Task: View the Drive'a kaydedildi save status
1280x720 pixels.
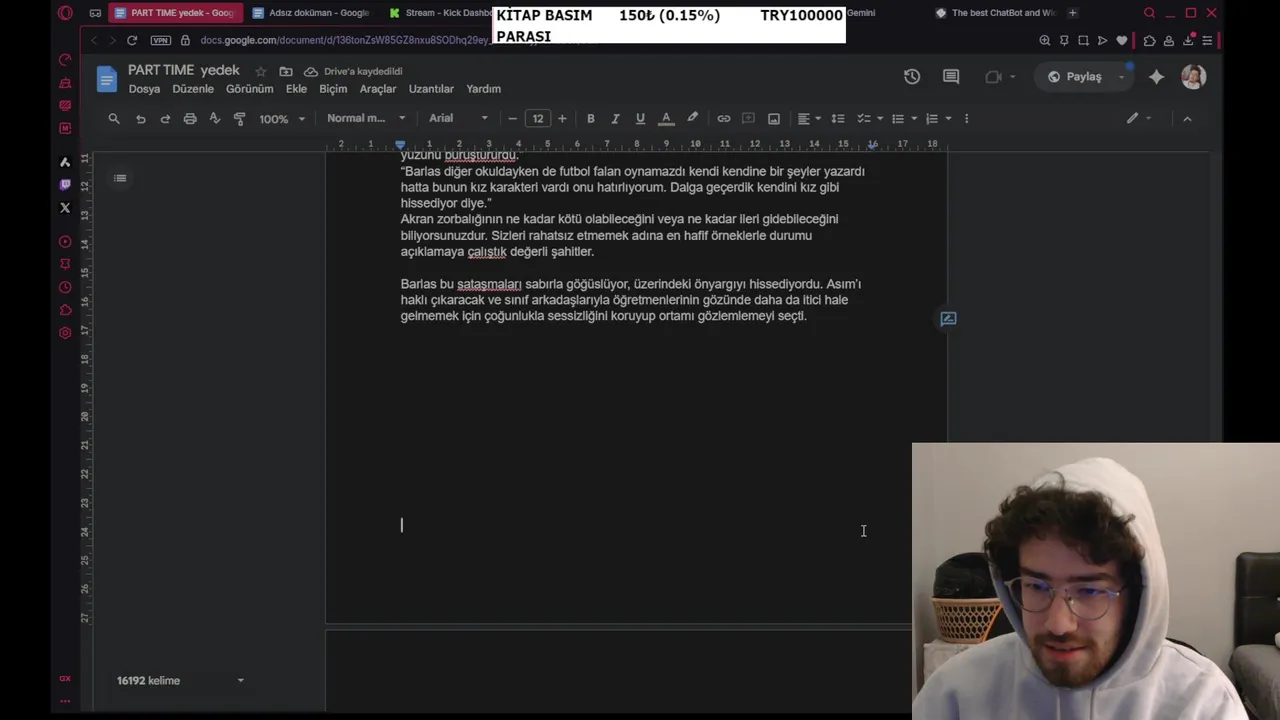Action: [x=353, y=71]
